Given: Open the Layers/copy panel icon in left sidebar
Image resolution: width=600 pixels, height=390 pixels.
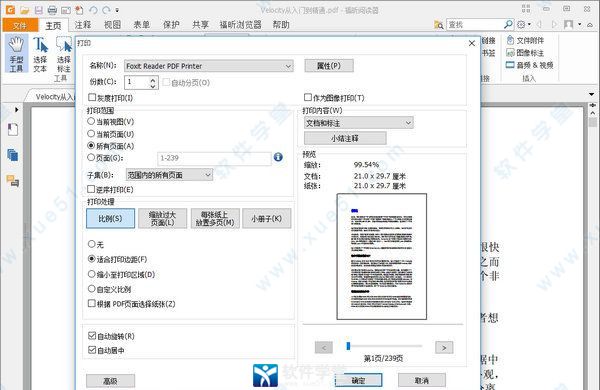Looking at the screenshot, I should 13,155.
